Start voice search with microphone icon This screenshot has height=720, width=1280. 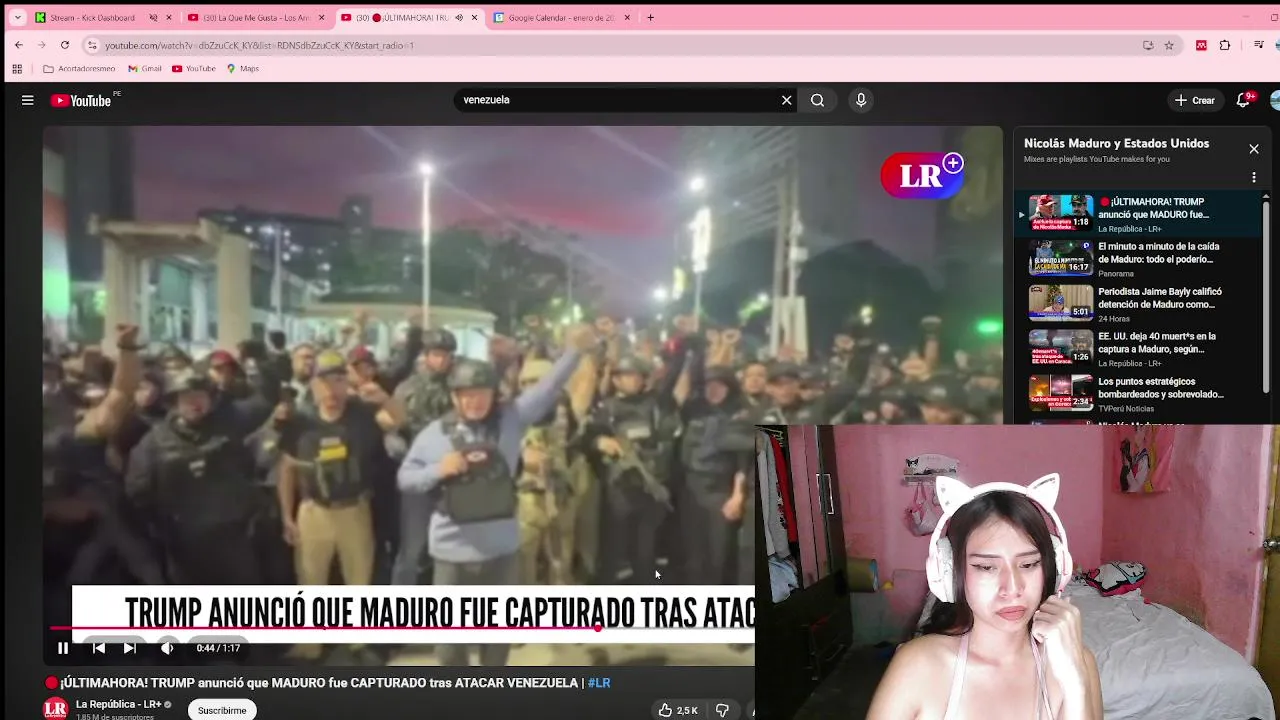(x=861, y=100)
